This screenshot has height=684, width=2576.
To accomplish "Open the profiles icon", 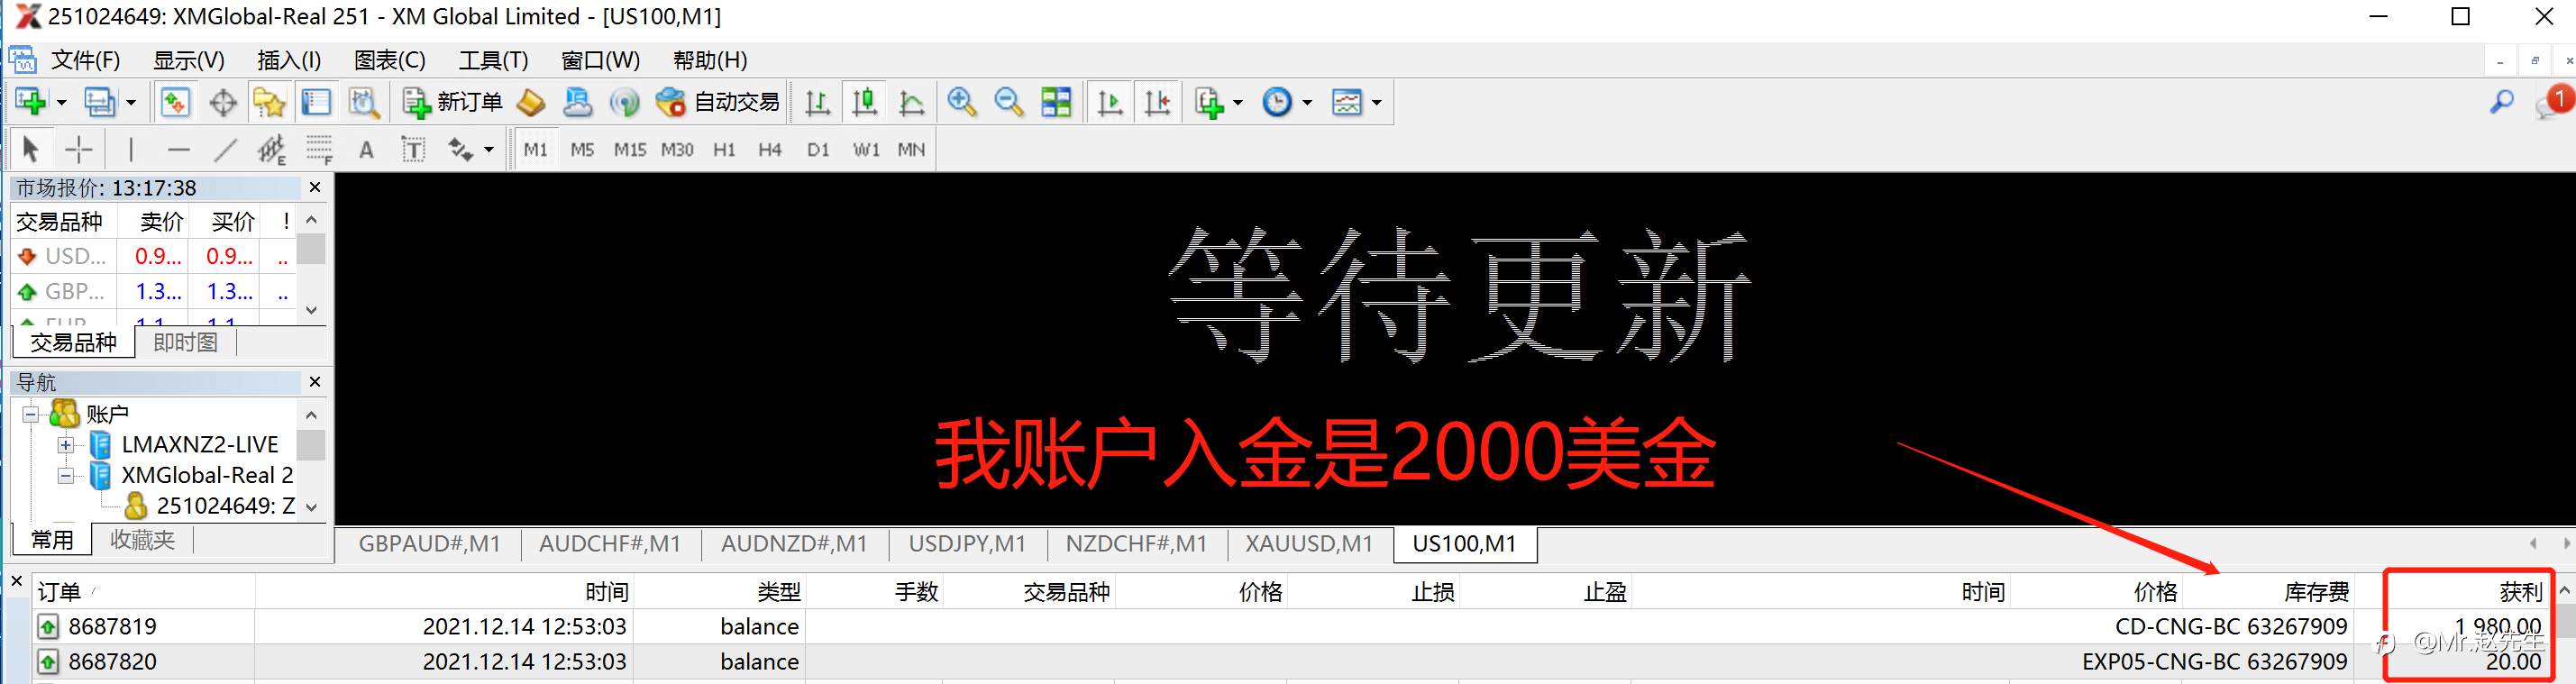I will pyautogui.click(x=99, y=102).
